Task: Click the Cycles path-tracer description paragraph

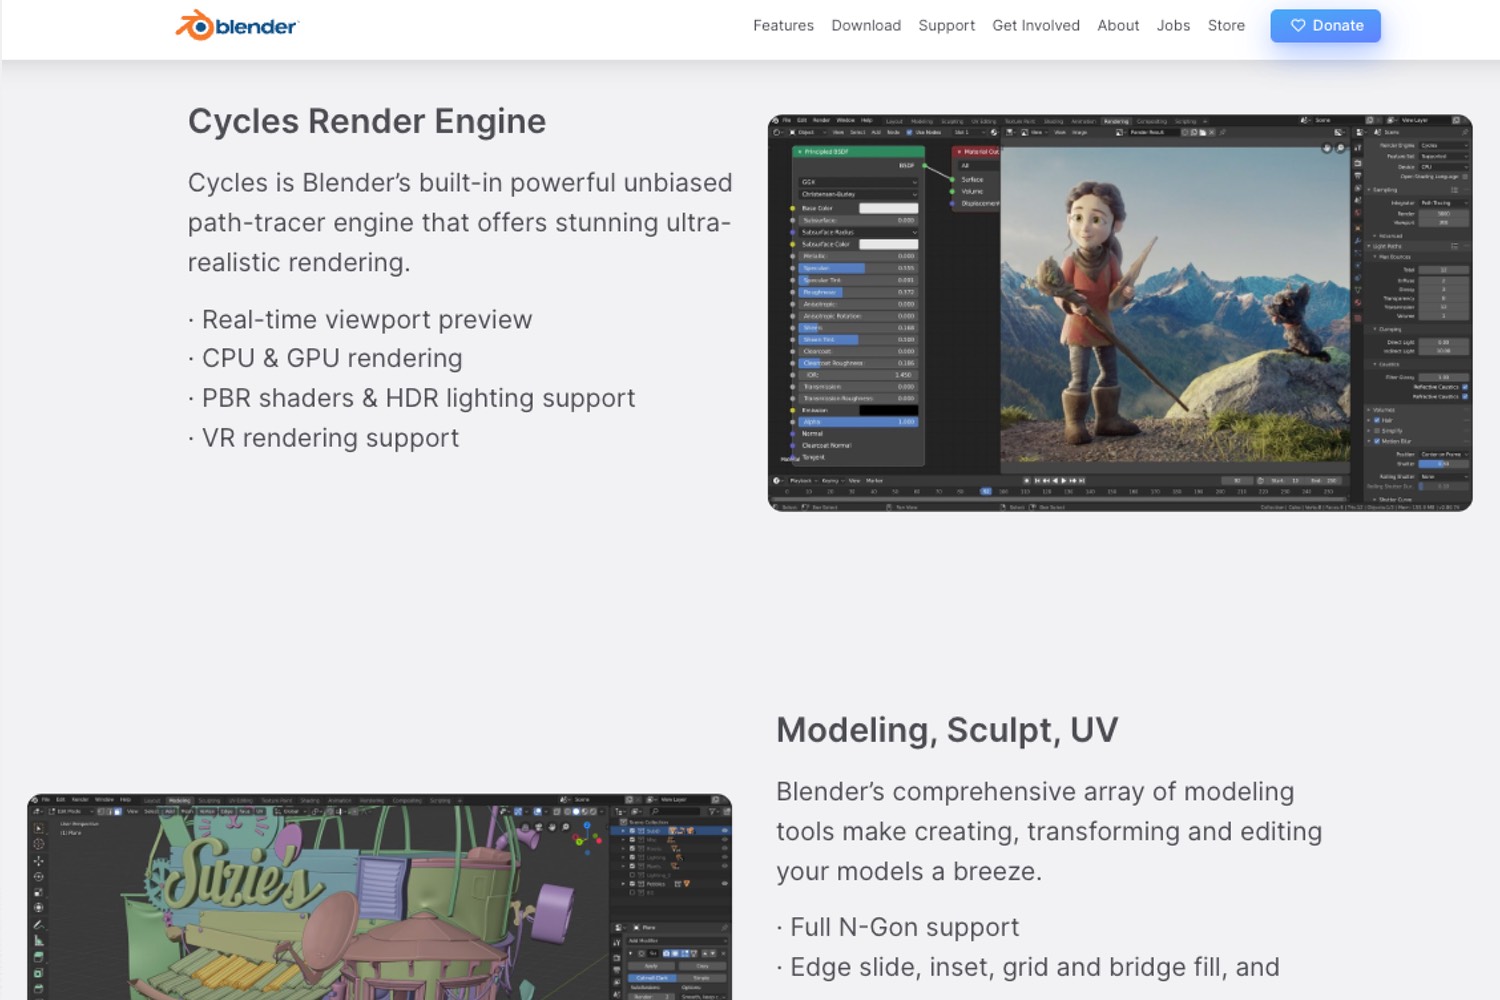Action: pyautogui.click(x=460, y=222)
